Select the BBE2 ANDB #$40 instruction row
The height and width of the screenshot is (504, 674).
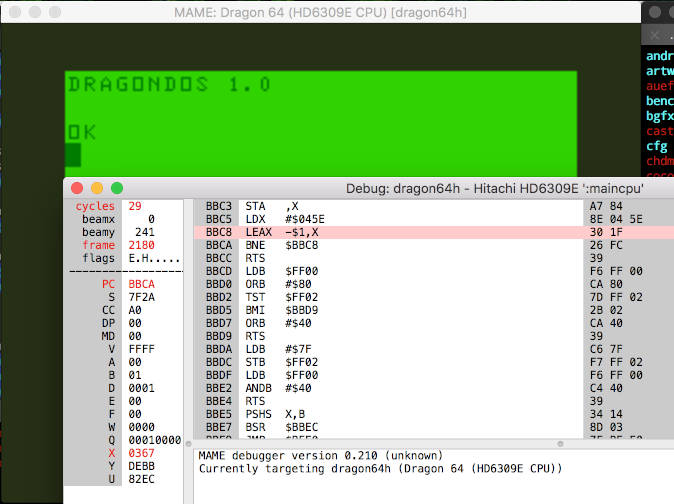[x=434, y=388]
